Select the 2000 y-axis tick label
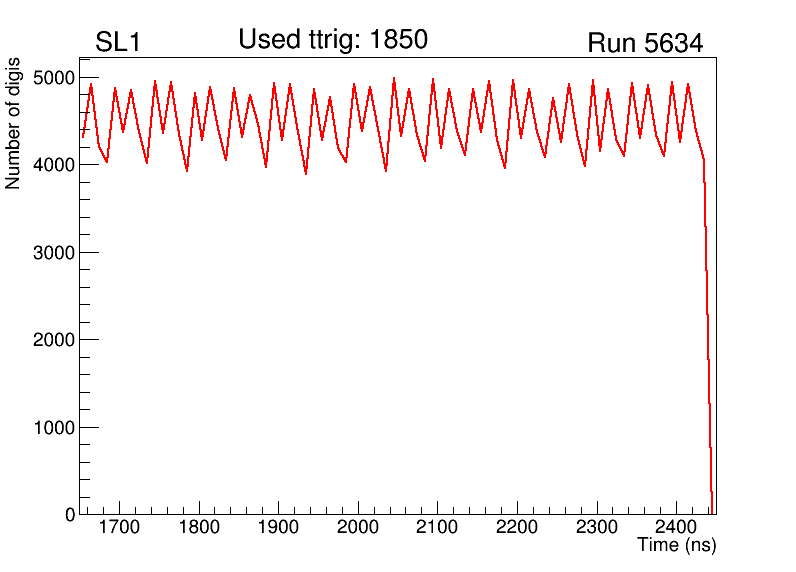 click(55, 340)
